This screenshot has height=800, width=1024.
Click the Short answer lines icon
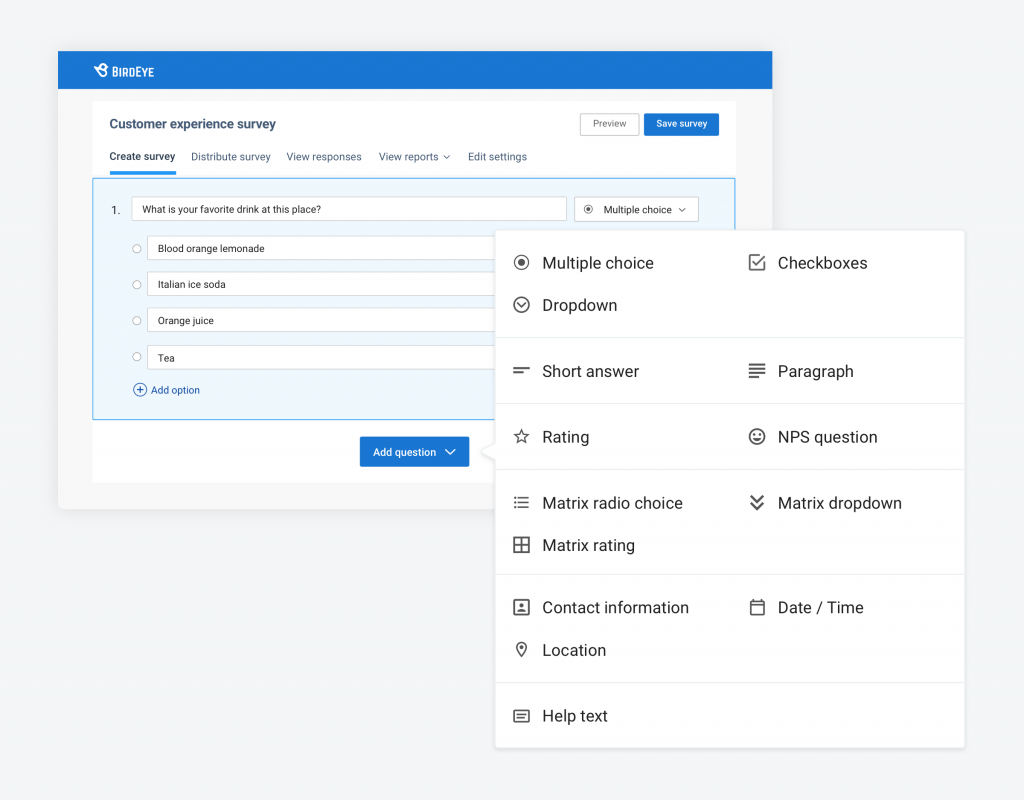521,371
